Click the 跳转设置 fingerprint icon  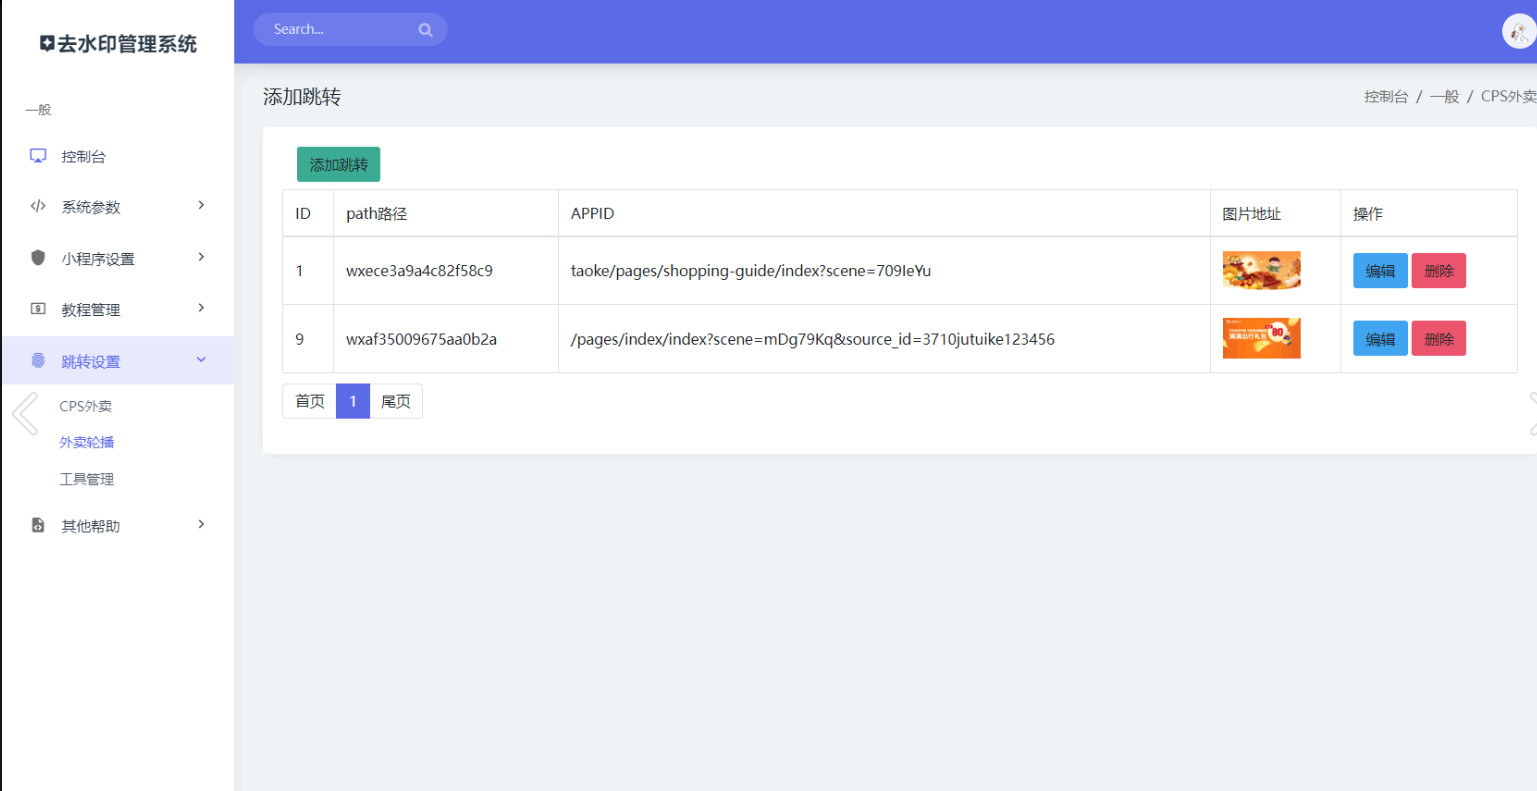click(38, 360)
